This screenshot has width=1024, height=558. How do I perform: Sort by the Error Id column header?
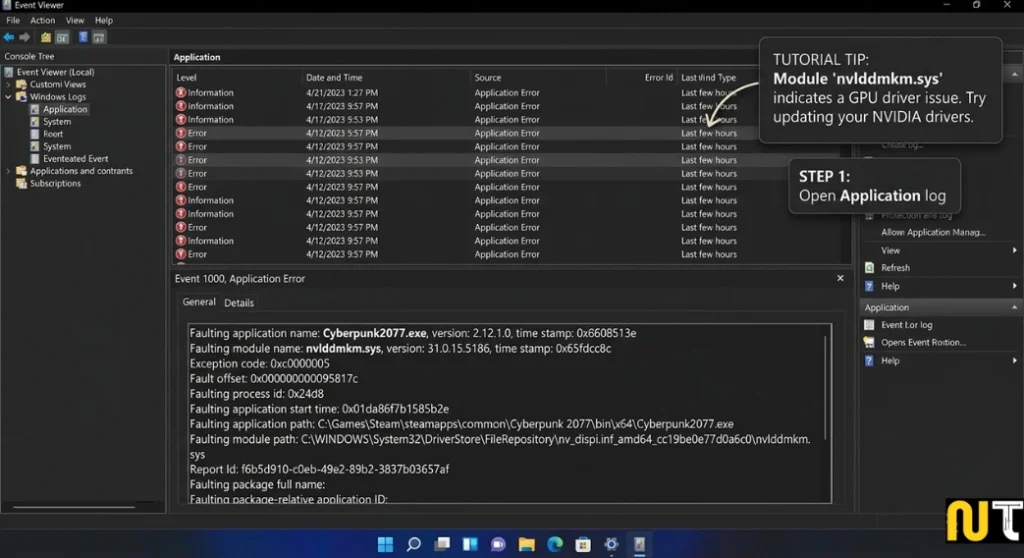click(658, 77)
